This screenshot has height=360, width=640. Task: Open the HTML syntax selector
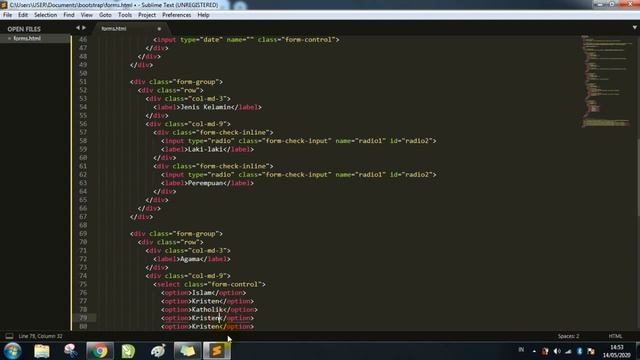615,336
